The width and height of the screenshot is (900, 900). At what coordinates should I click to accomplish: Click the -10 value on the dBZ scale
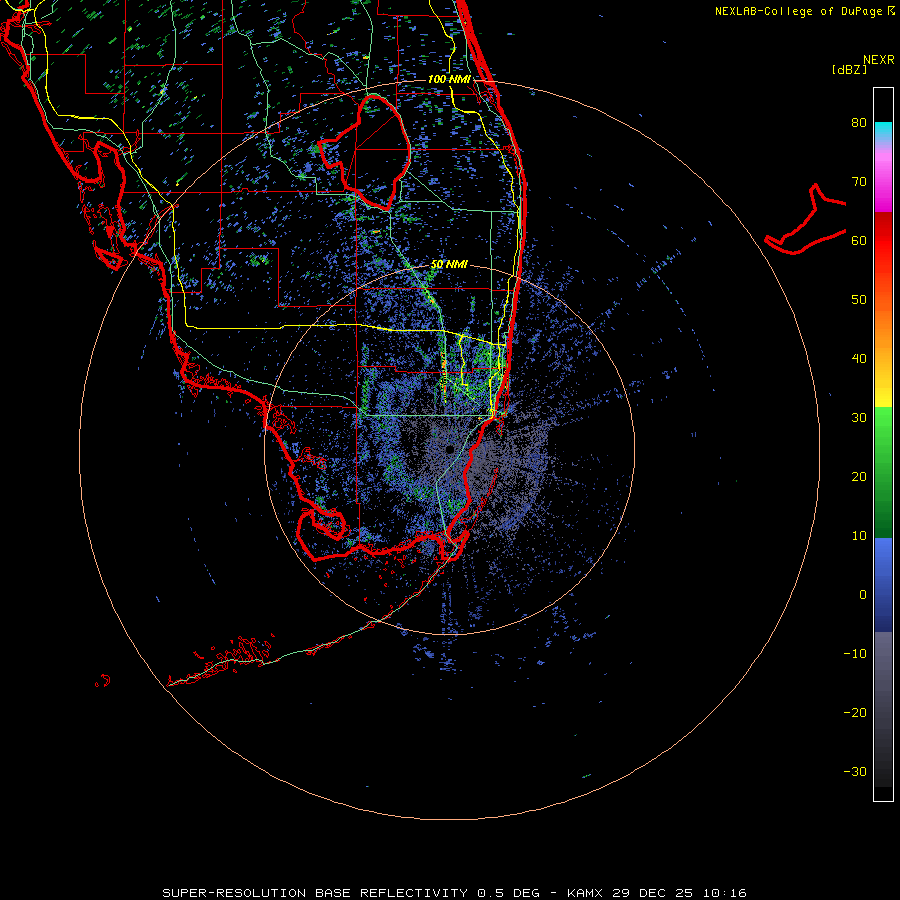tap(855, 654)
